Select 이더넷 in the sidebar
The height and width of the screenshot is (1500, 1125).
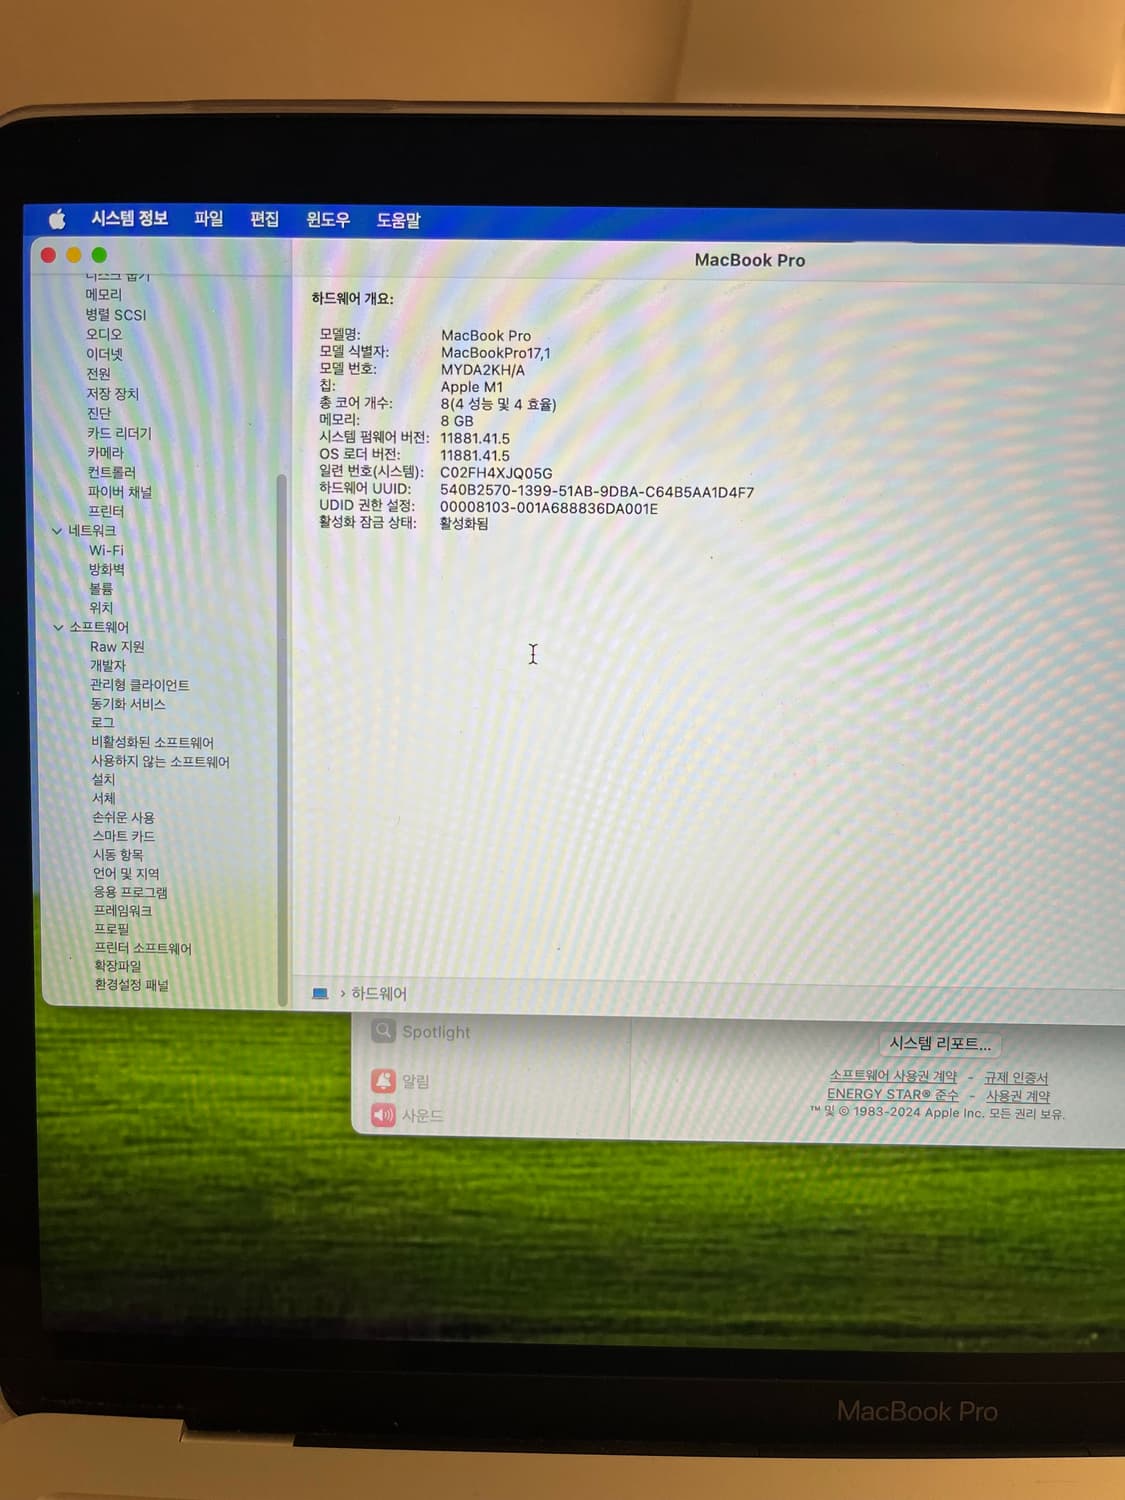pos(104,354)
